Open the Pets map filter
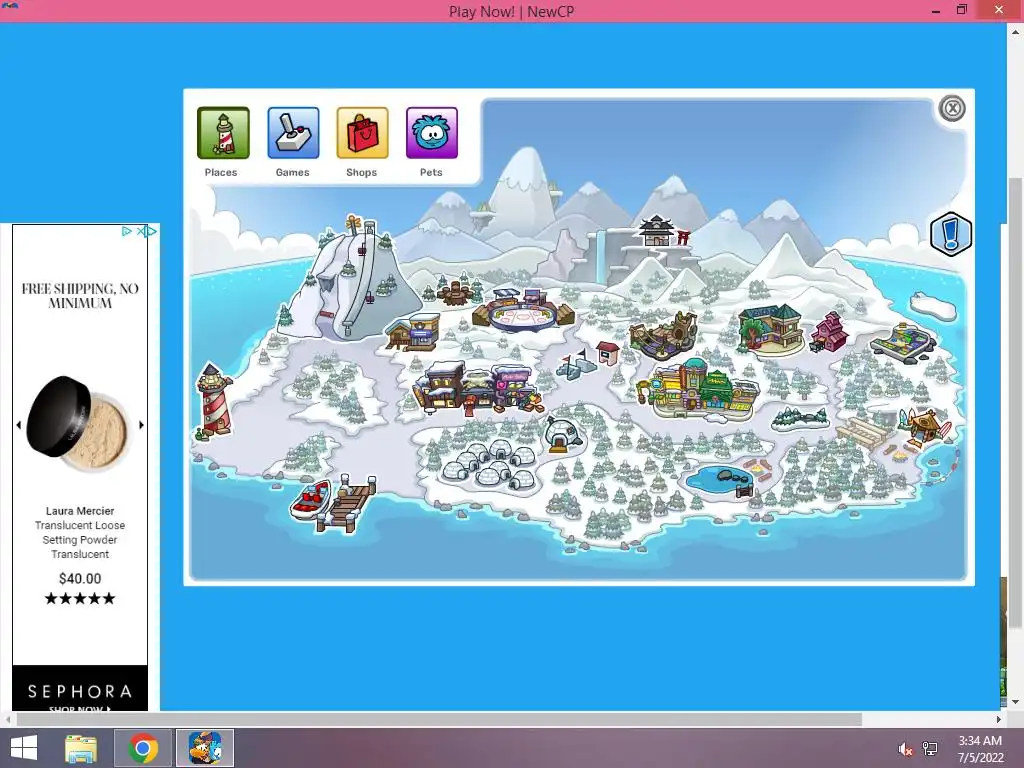1024x768 pixels. pos(432,133)
